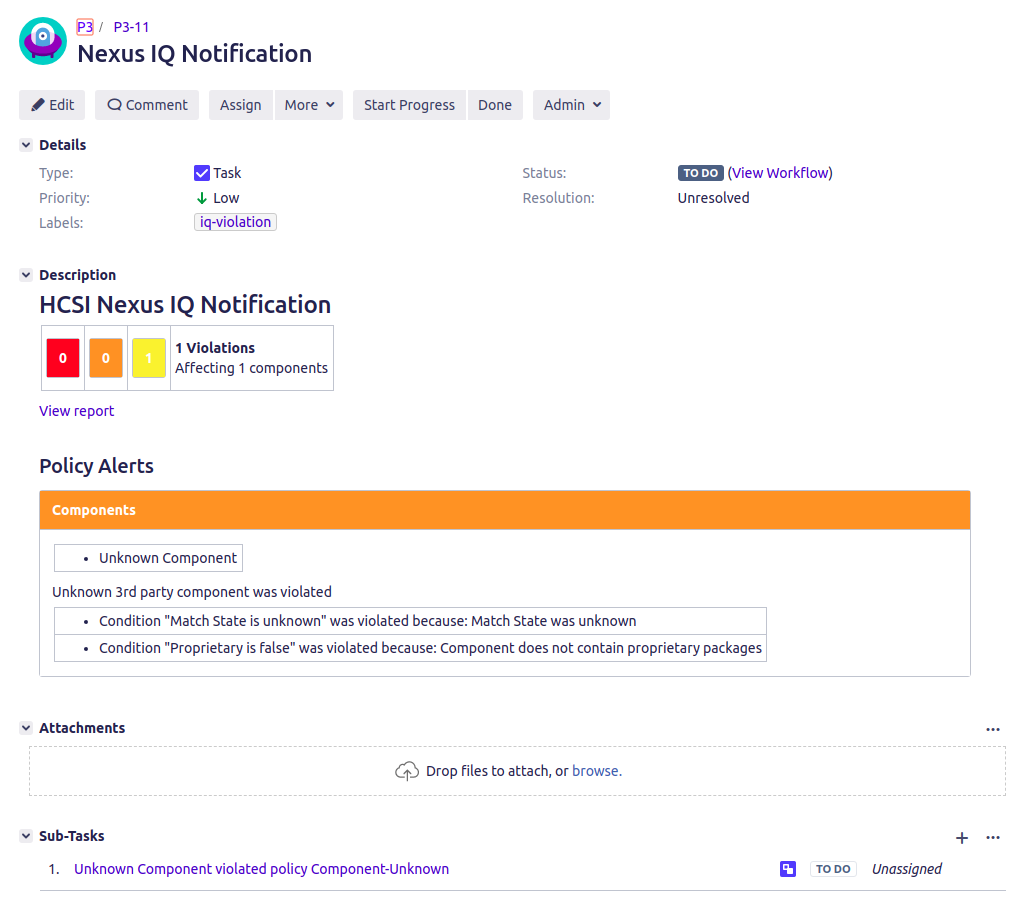Open the Attachments options ellipsis menu
This screenshot has height=903, width=1013.
(x=992, y=729)
